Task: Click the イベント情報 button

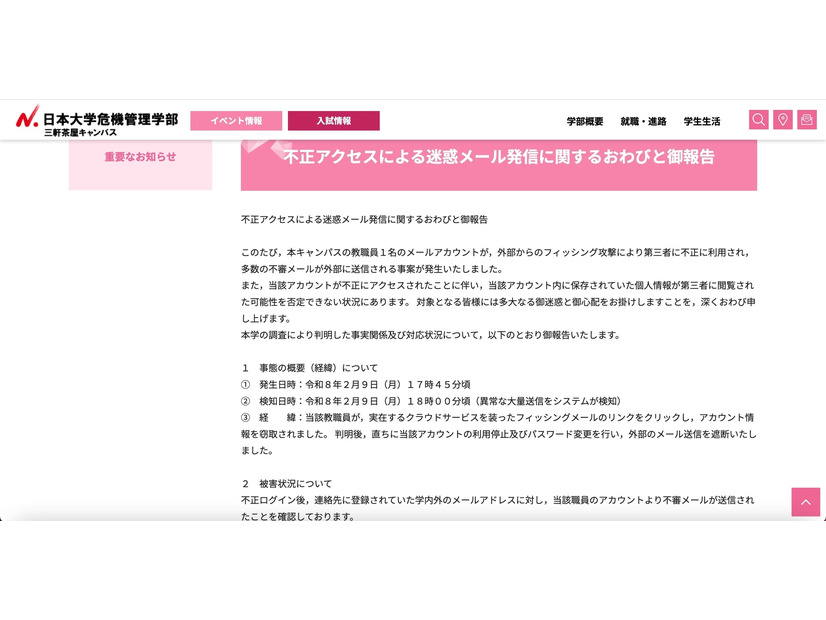Action: click(x=236, y=120)
